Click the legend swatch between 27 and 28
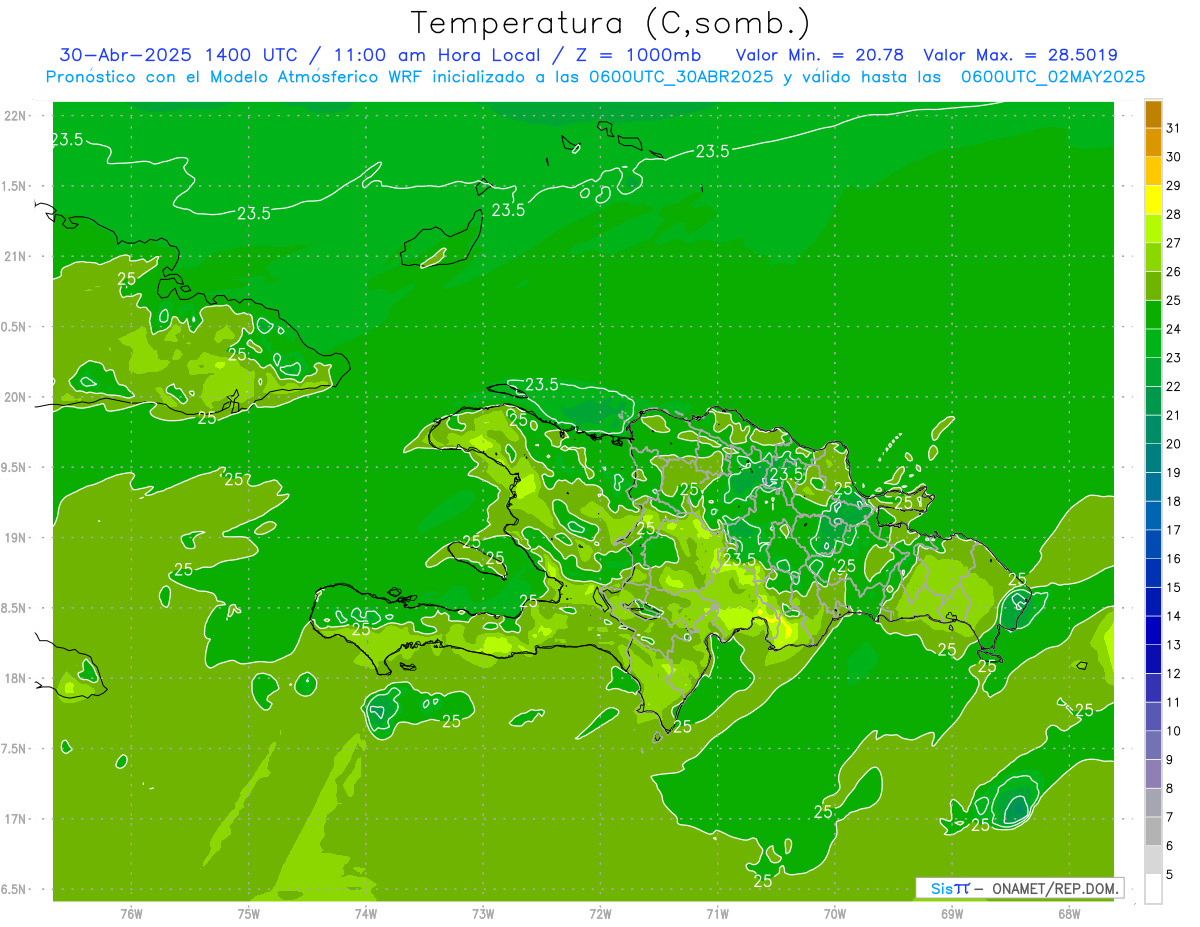 click(1153, 229)
